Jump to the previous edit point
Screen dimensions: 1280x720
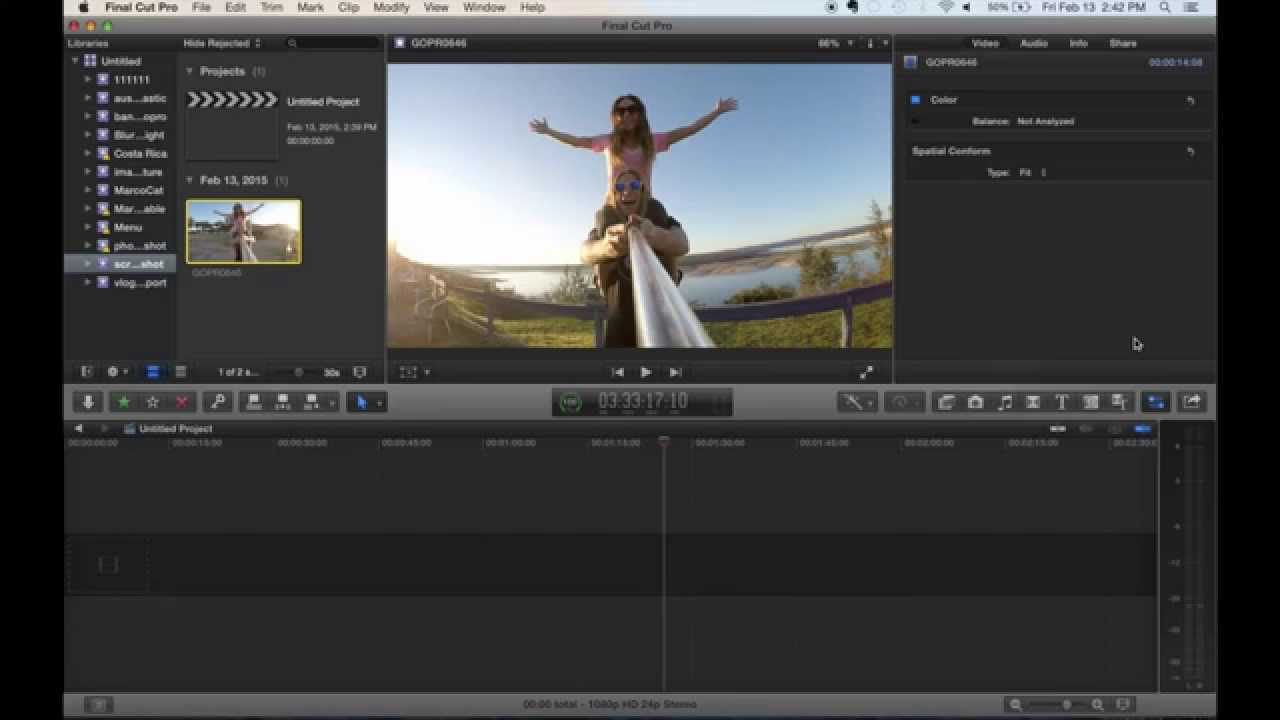point(617,372)
